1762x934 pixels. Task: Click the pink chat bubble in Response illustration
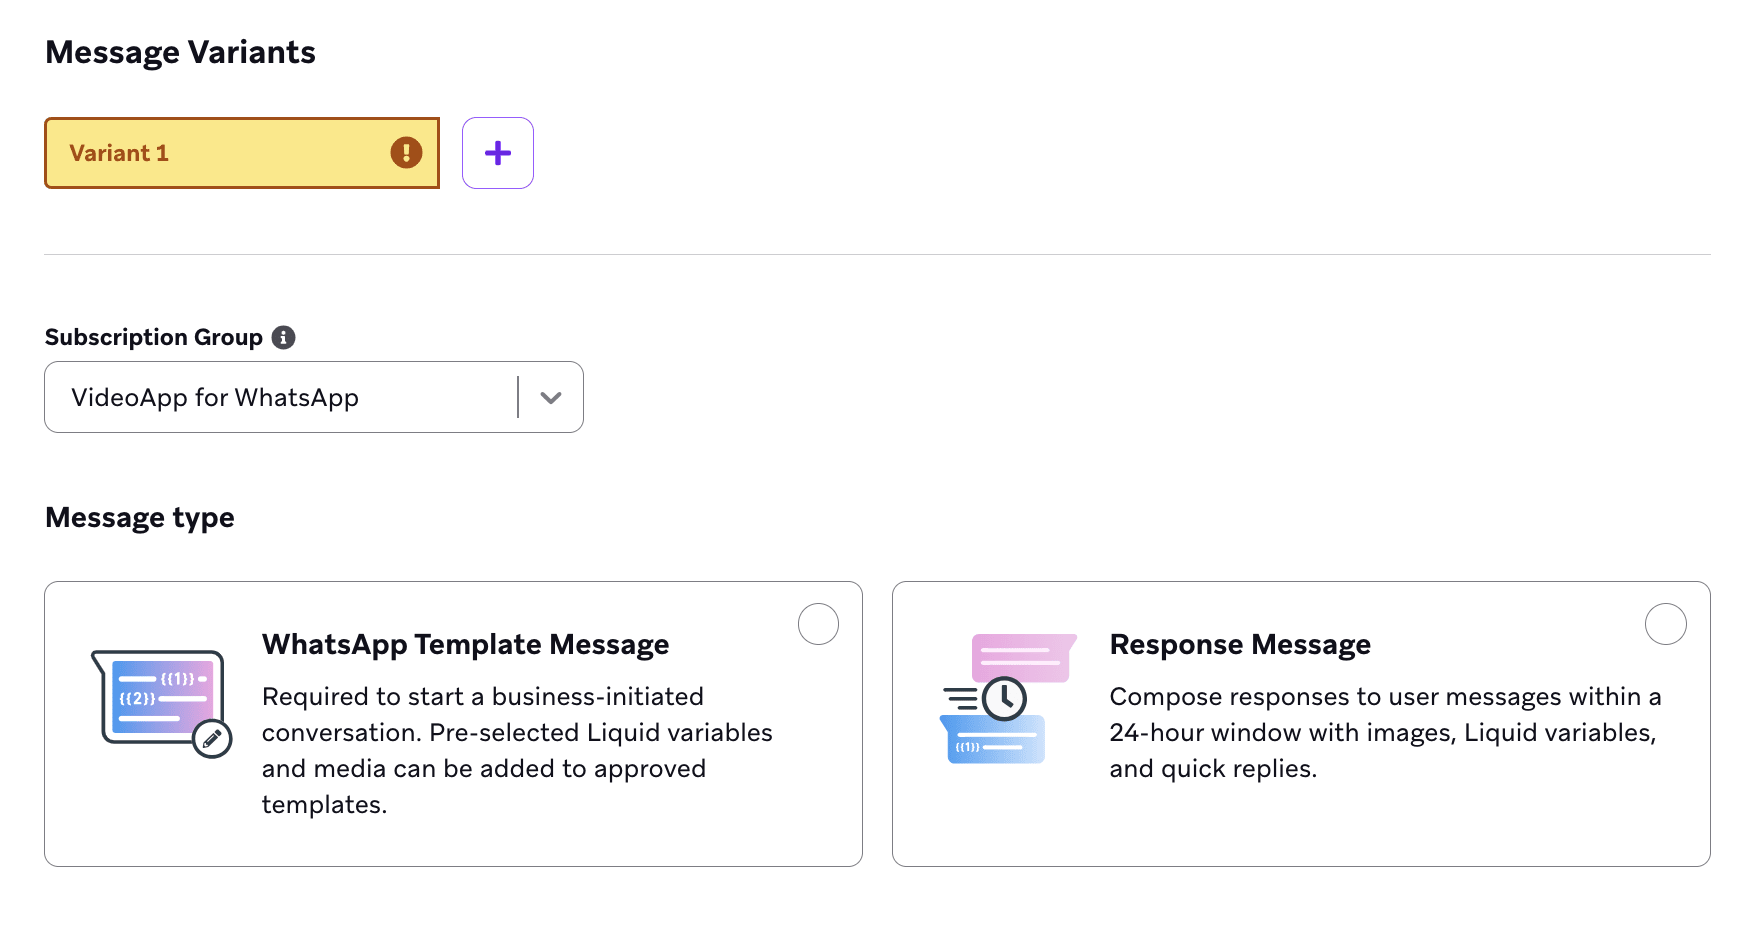[x=1022, y=656]
